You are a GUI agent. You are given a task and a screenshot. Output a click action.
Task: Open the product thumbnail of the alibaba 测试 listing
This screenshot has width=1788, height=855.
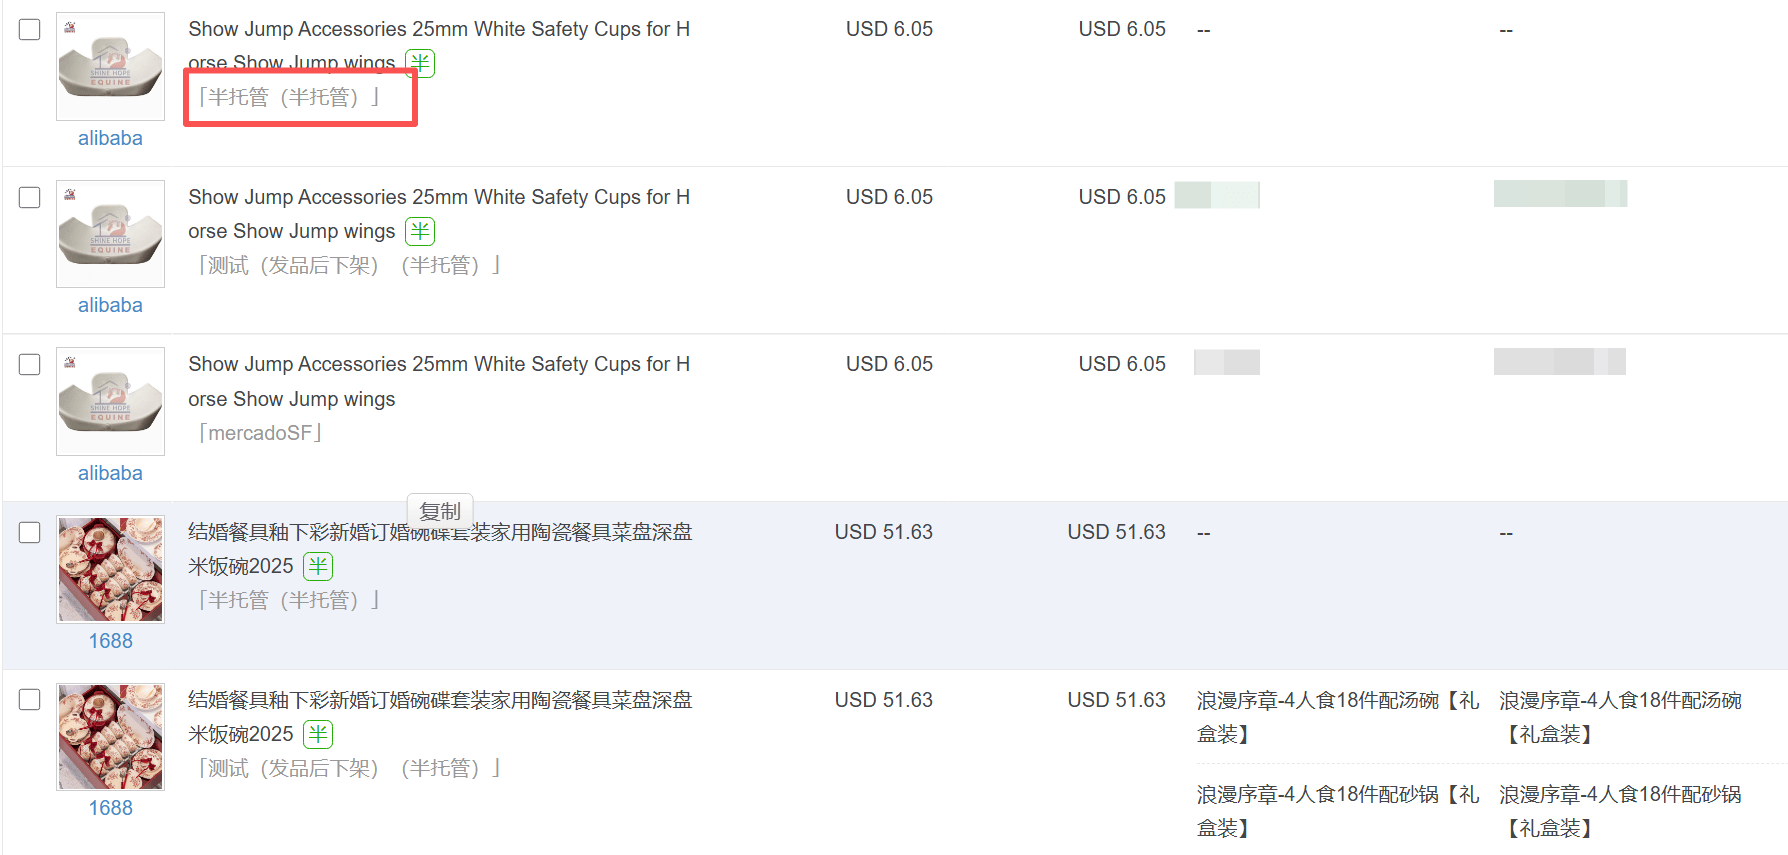110,234
